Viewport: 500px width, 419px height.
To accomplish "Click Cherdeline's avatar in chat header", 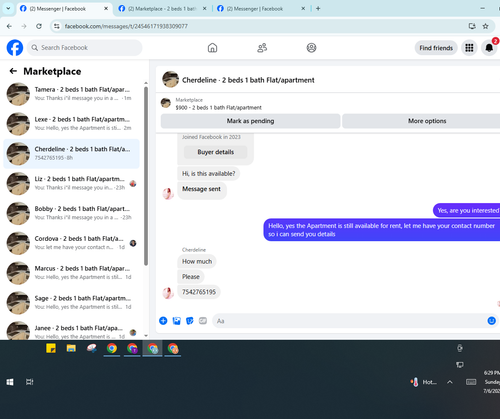I will (170, 79).
